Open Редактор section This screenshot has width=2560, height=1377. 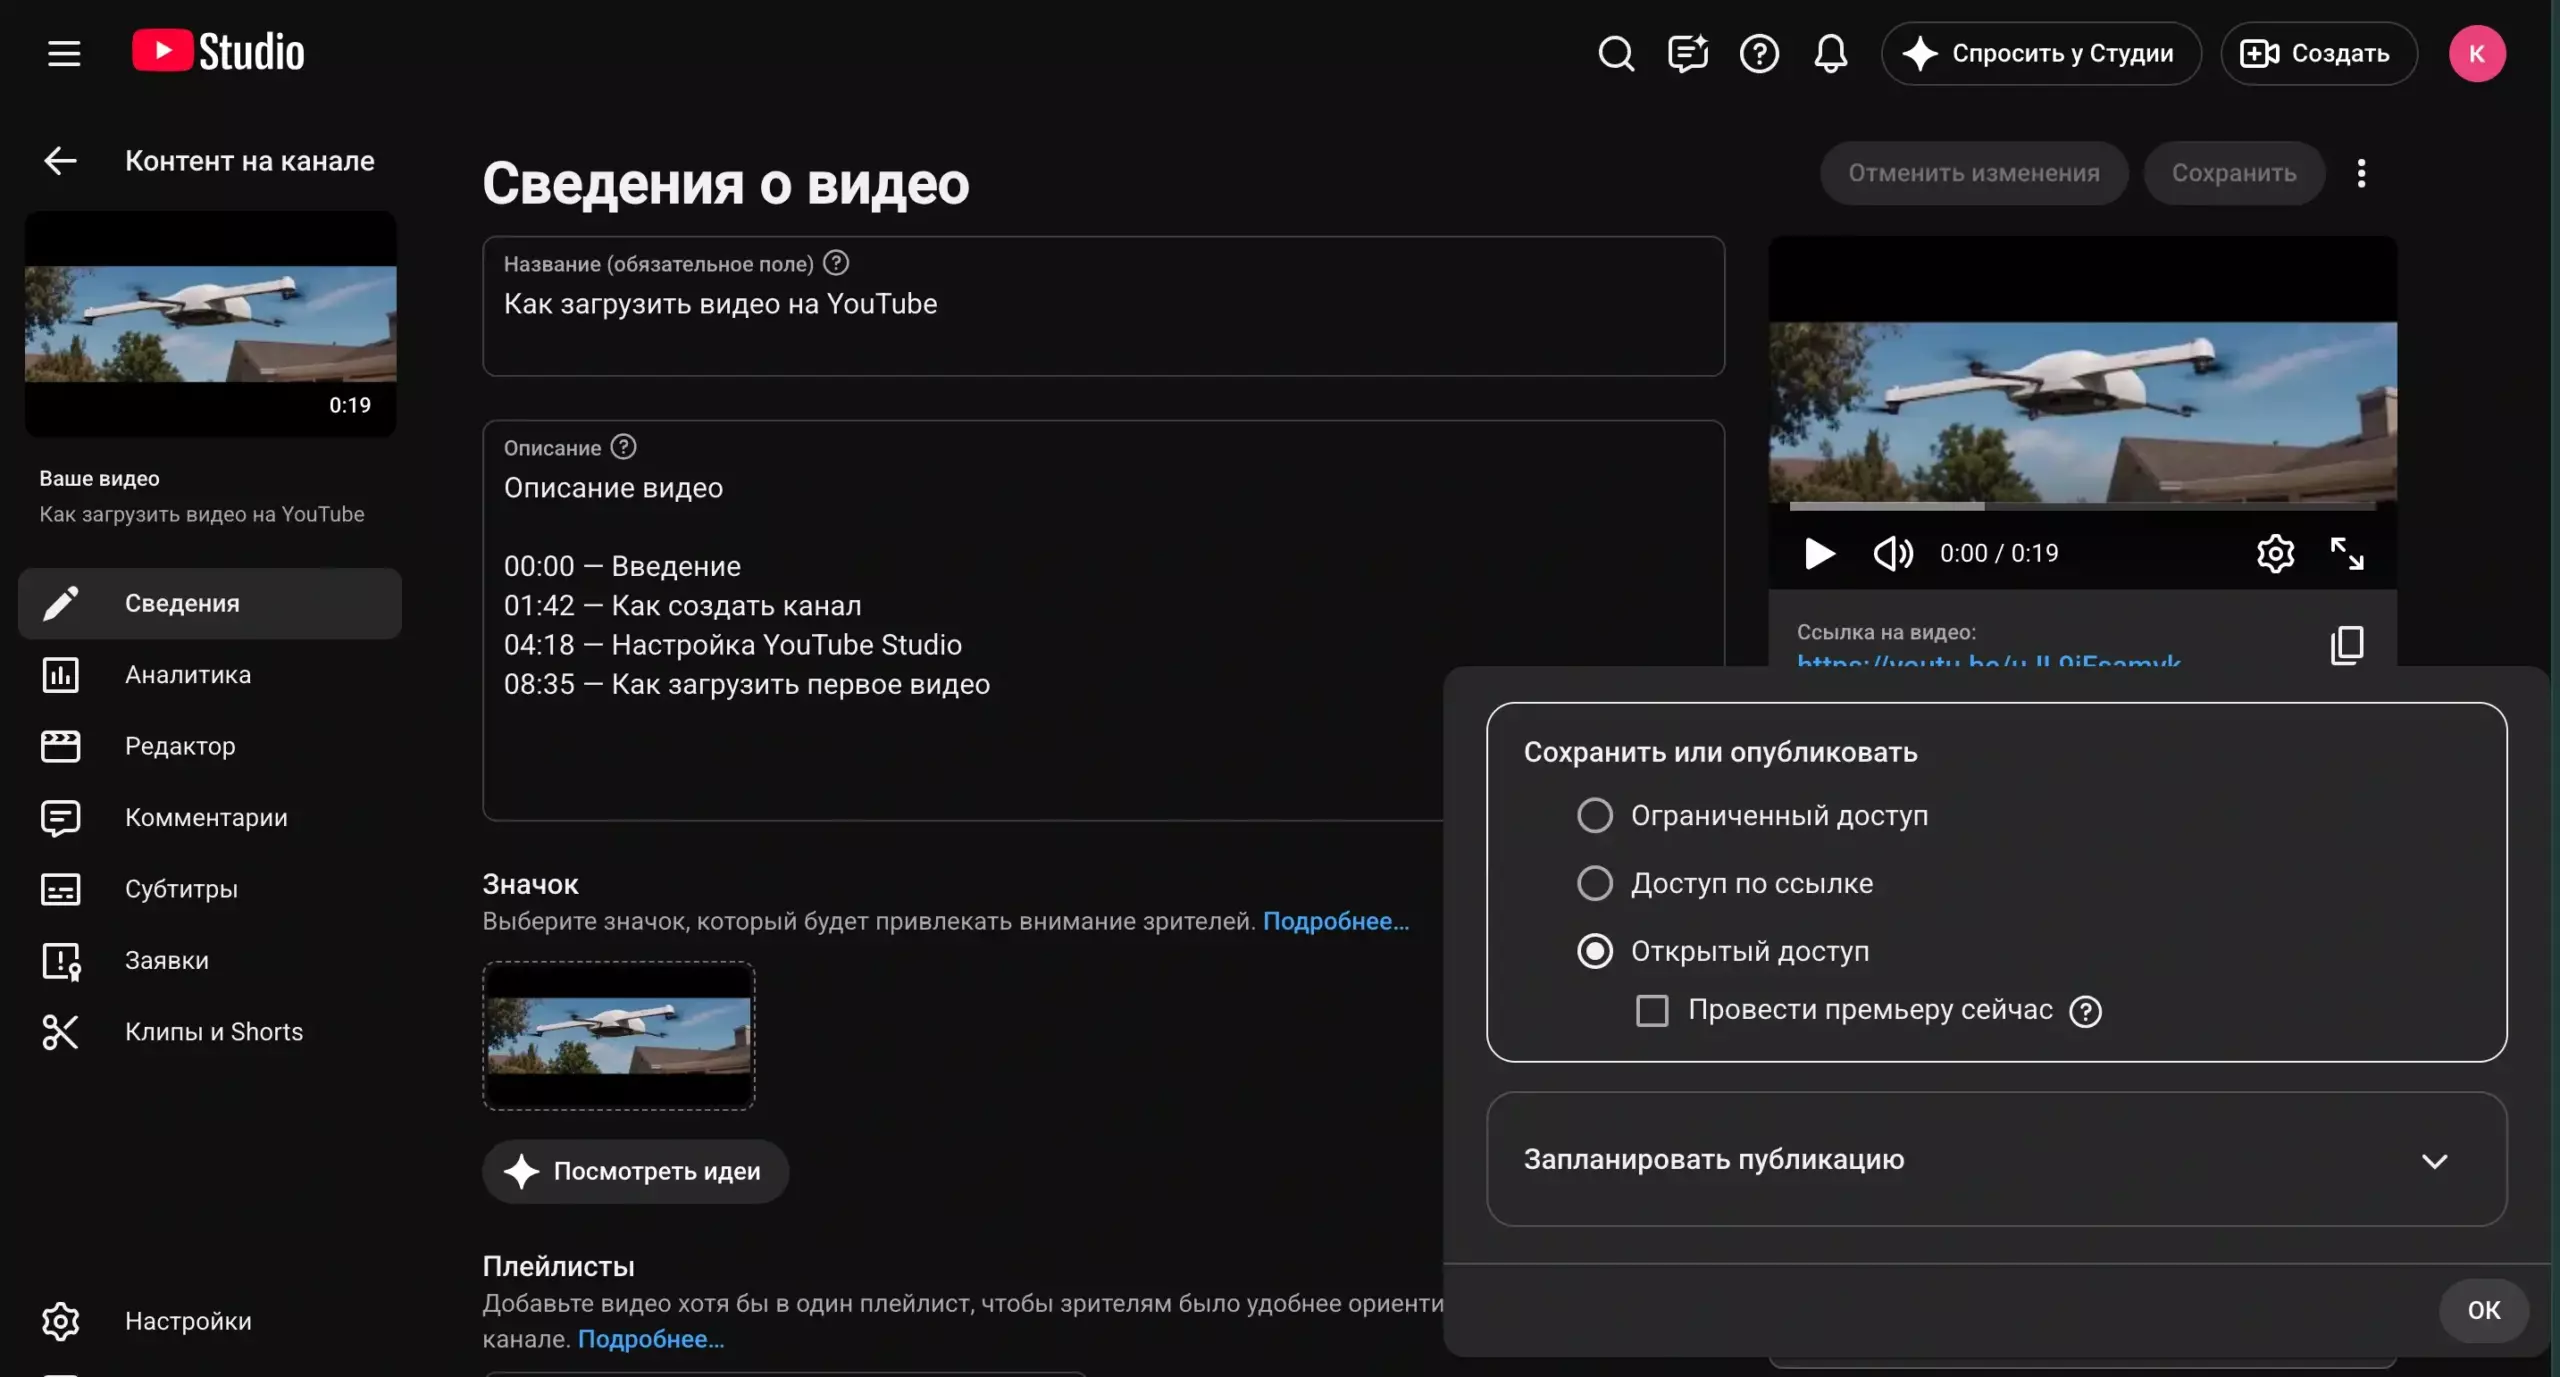coord(210,746)
